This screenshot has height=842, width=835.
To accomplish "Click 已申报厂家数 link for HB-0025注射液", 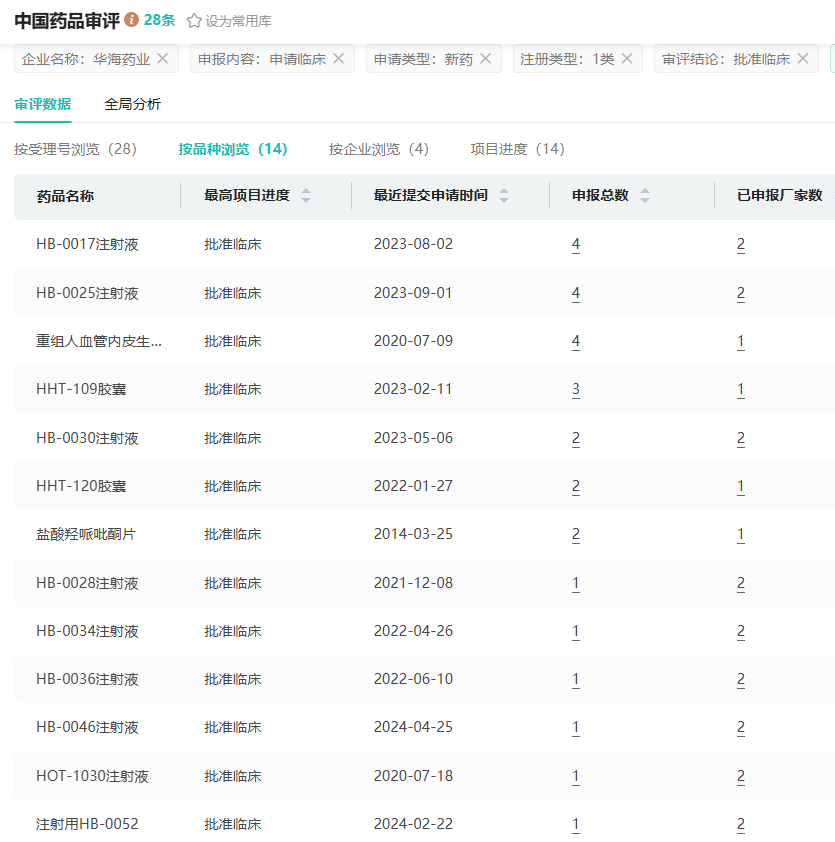I will point(741,293).
